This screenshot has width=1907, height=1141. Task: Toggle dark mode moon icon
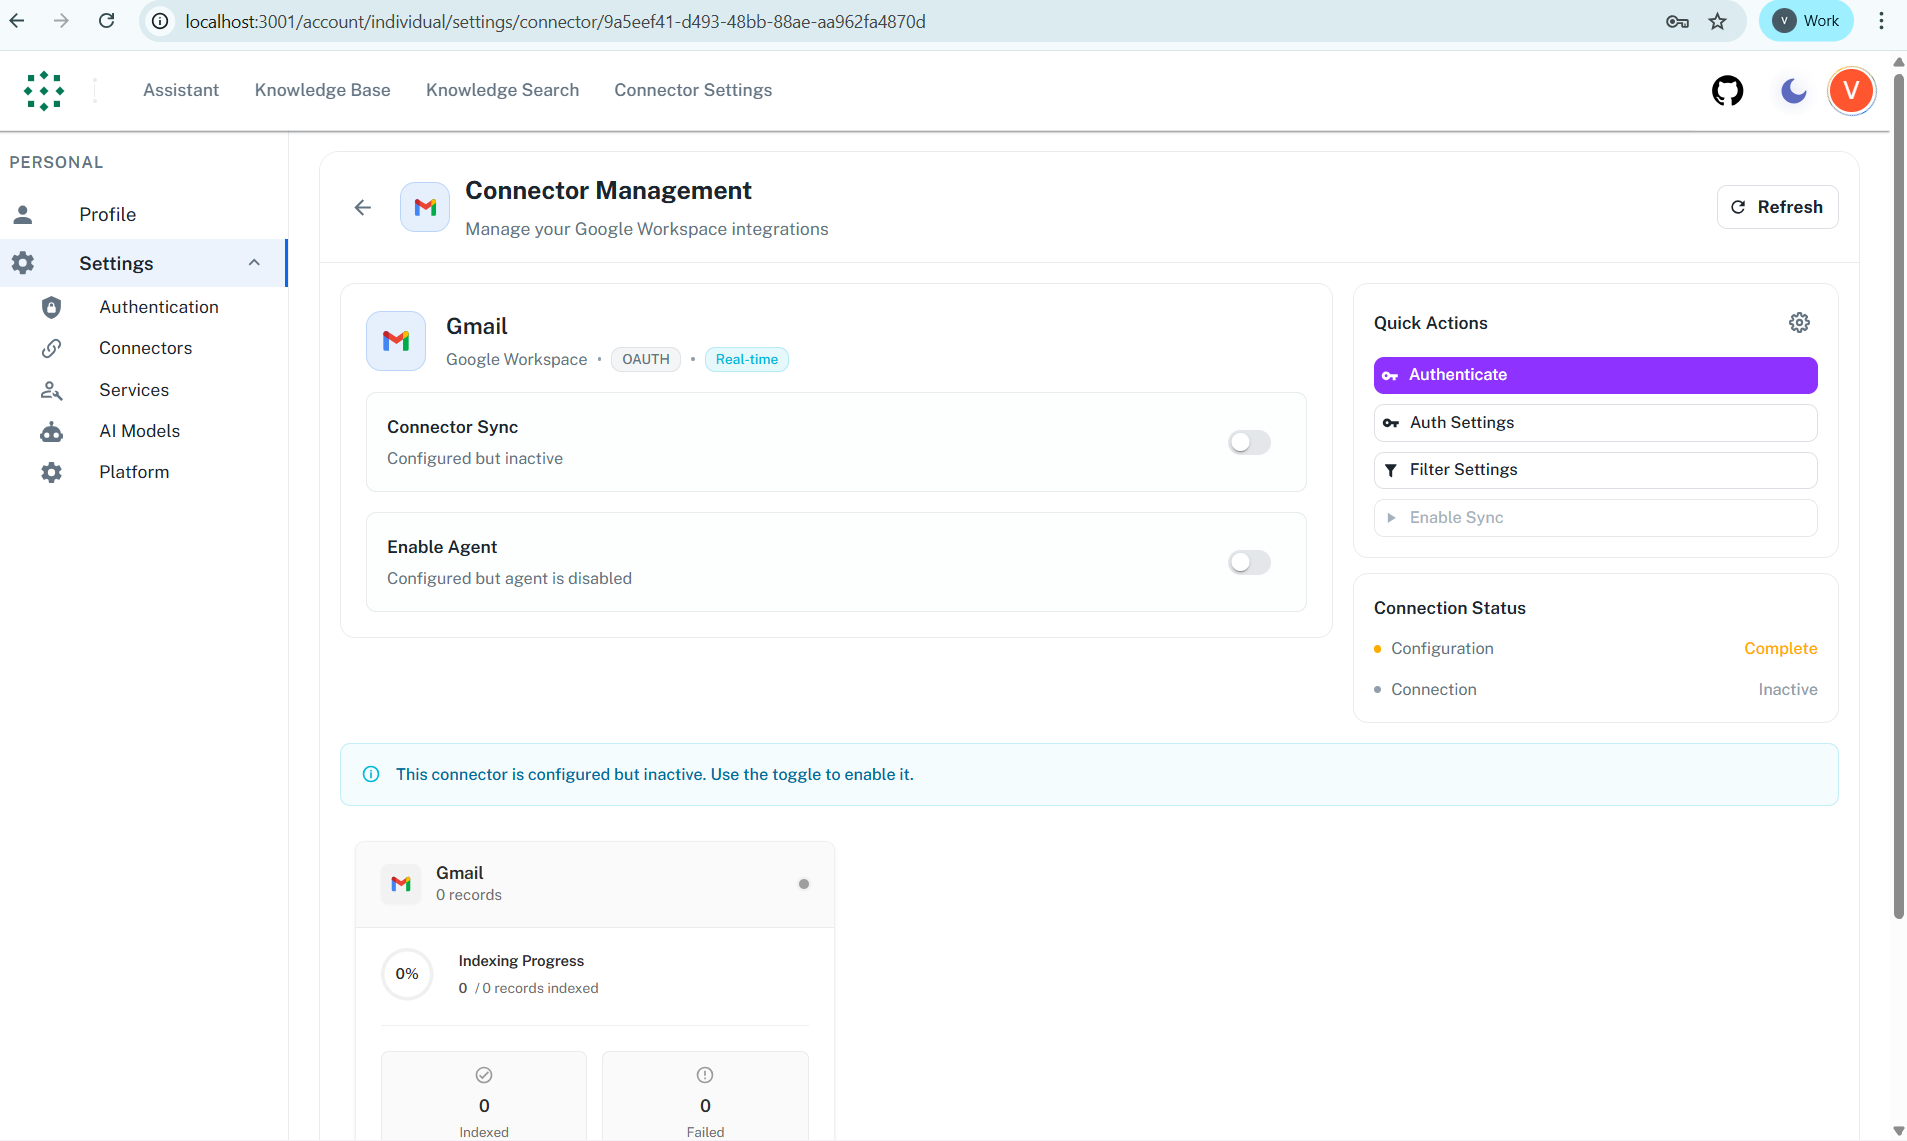pyautogui.click(x=1794, y=91)
